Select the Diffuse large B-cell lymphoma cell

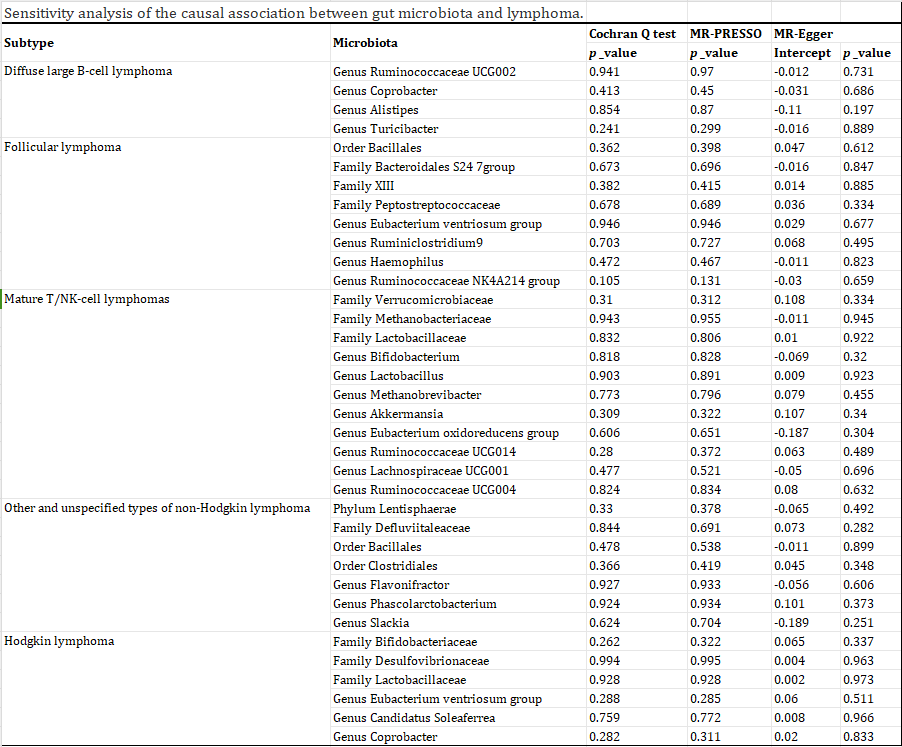[88, 72]
